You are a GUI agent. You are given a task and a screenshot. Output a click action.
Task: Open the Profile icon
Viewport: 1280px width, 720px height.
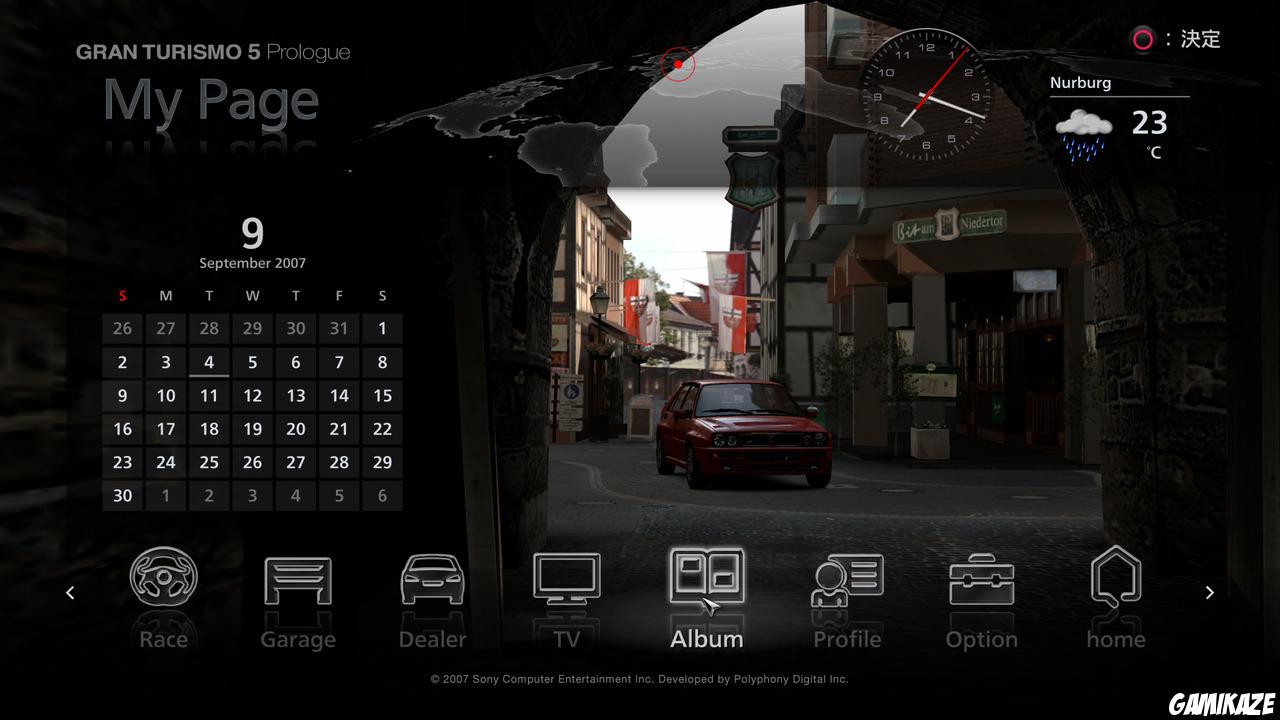pos(847,577)
